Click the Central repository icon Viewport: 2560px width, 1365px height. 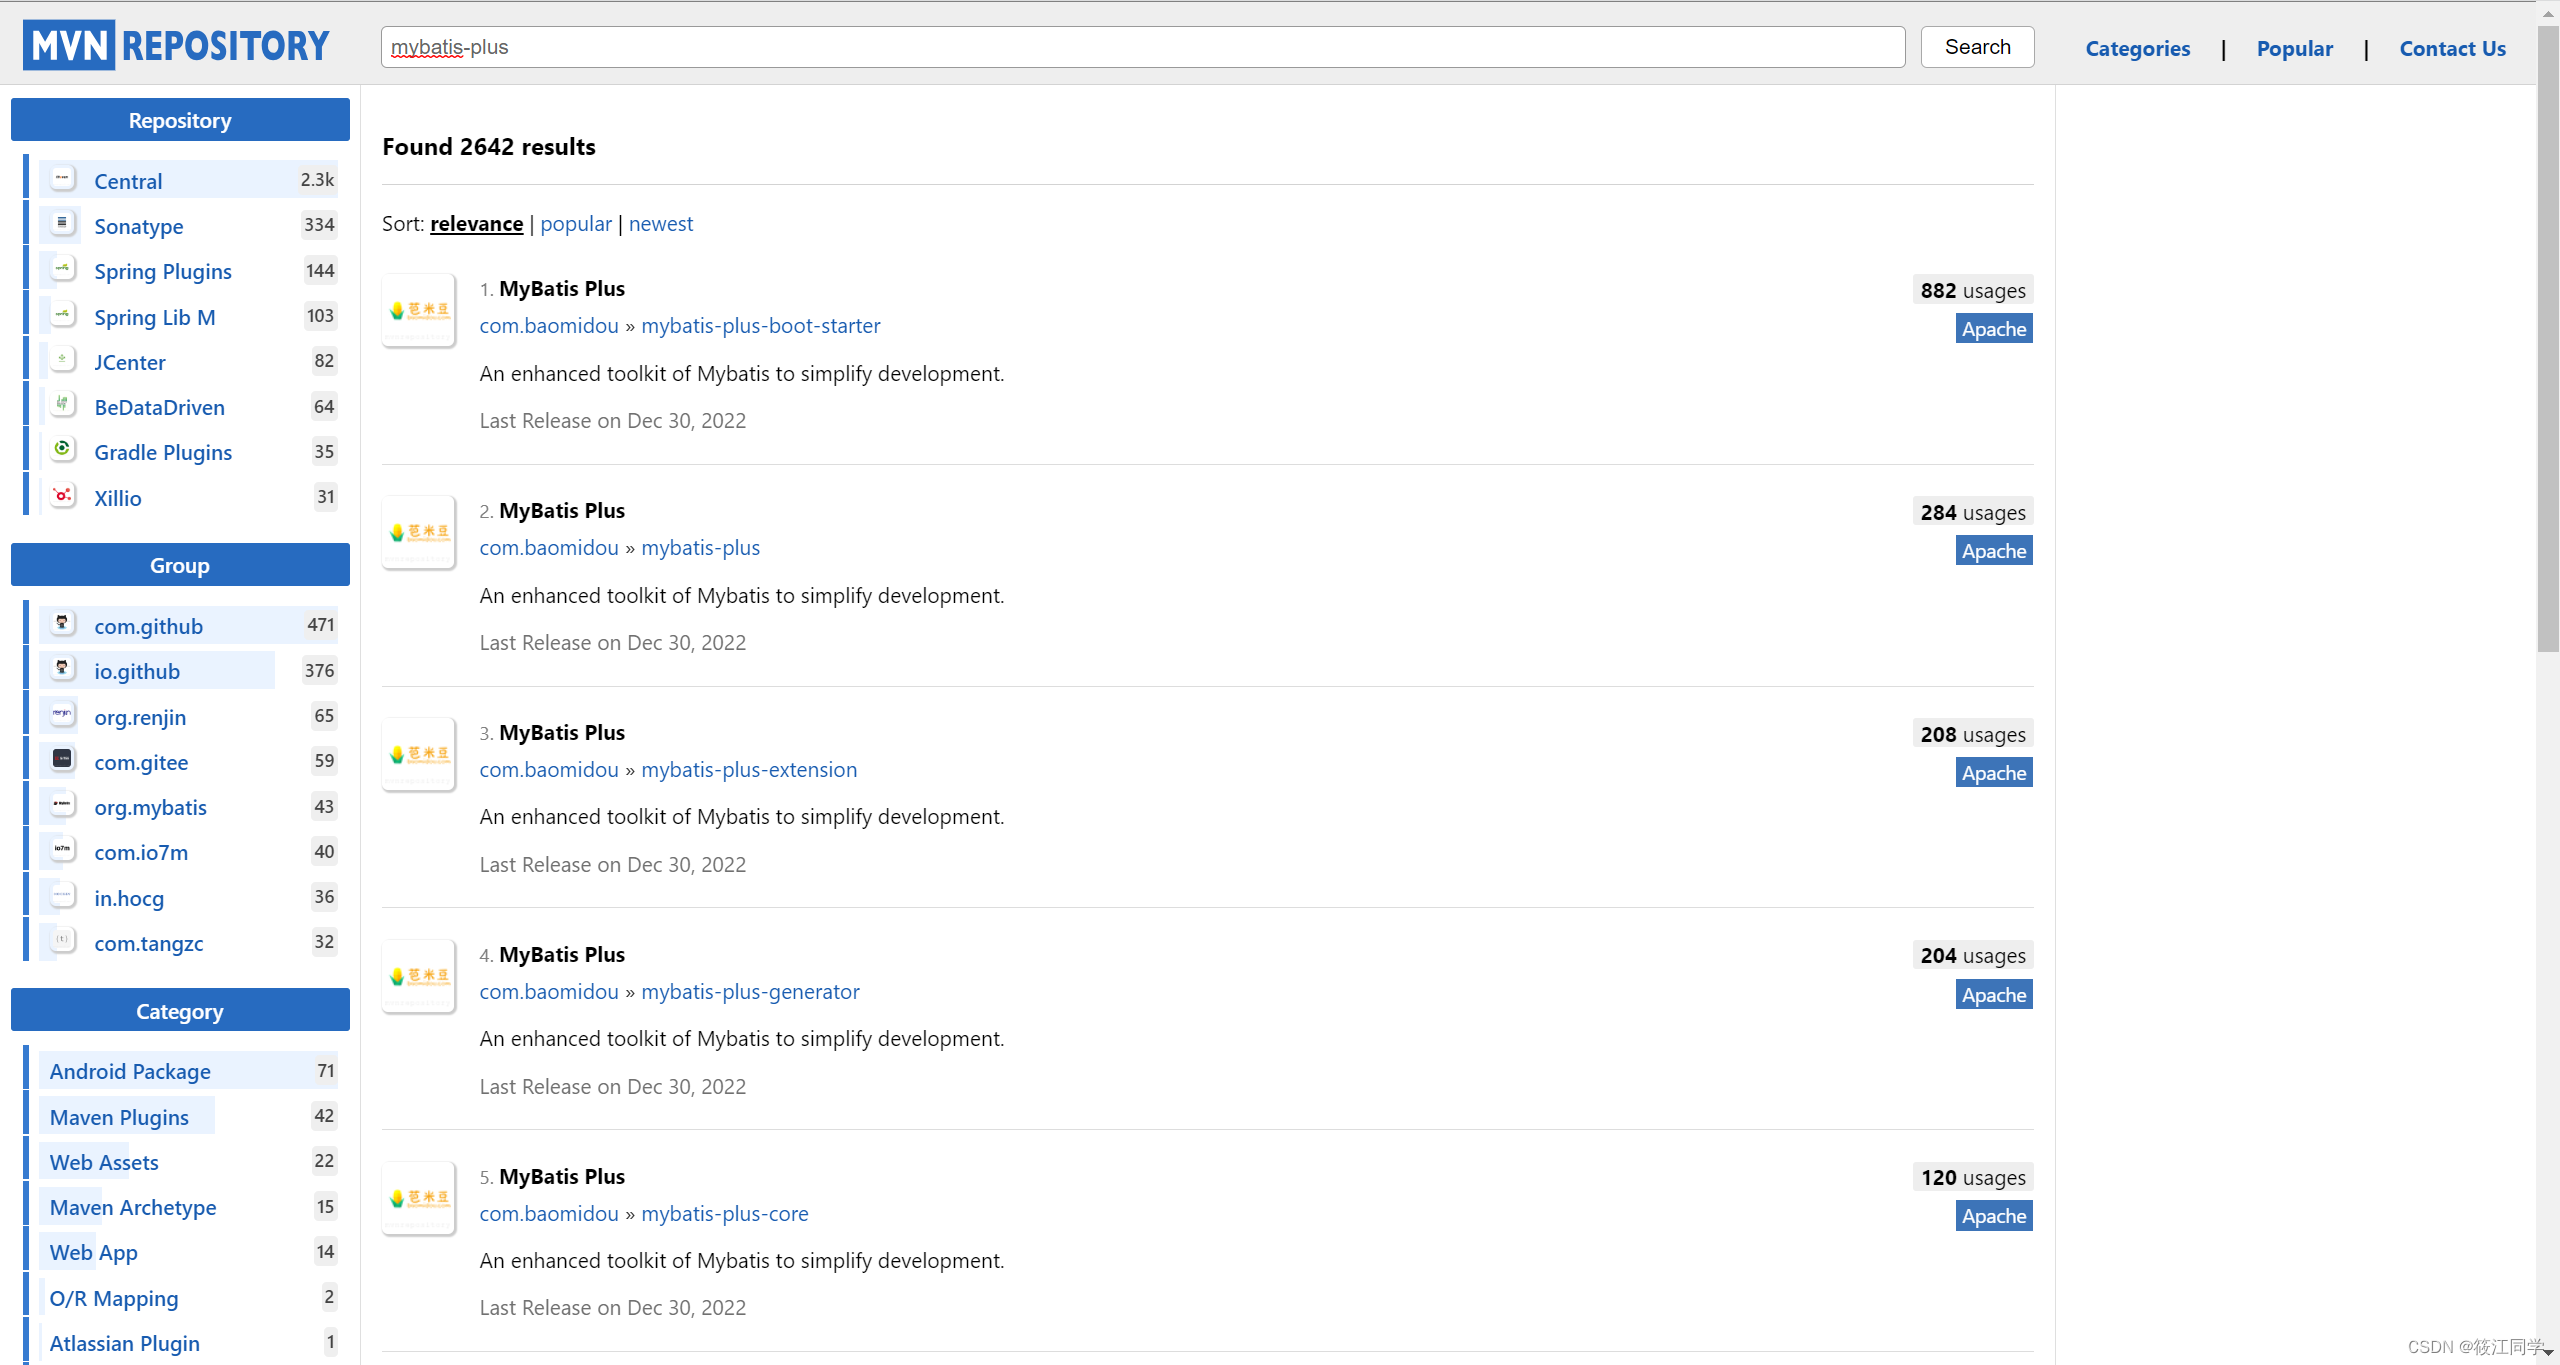click(63, 179)
